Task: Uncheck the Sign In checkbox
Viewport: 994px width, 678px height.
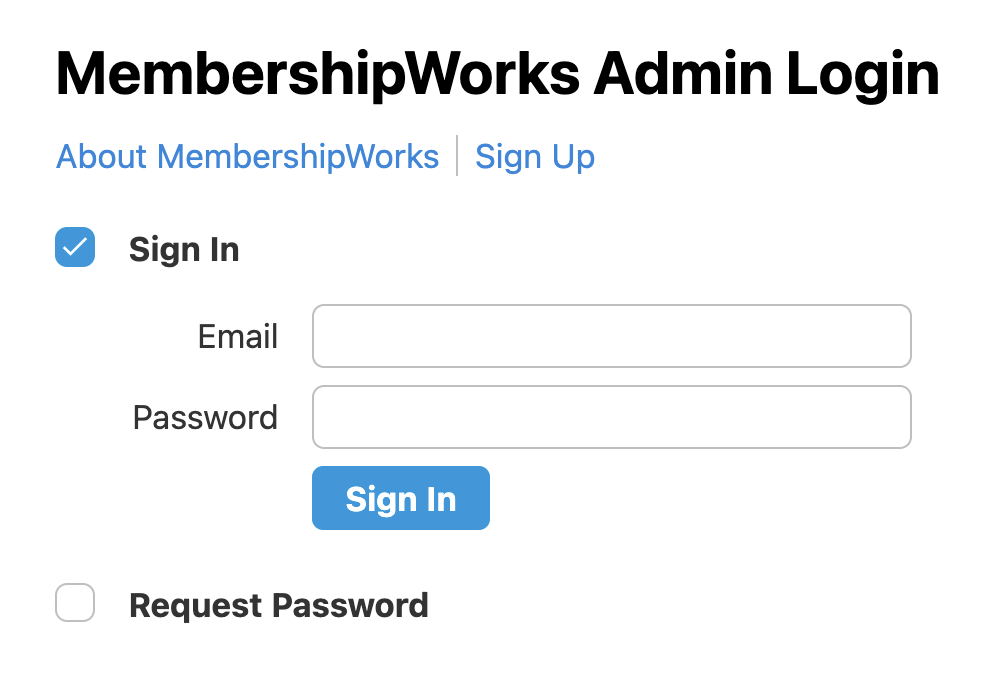Action: (75, 248)
